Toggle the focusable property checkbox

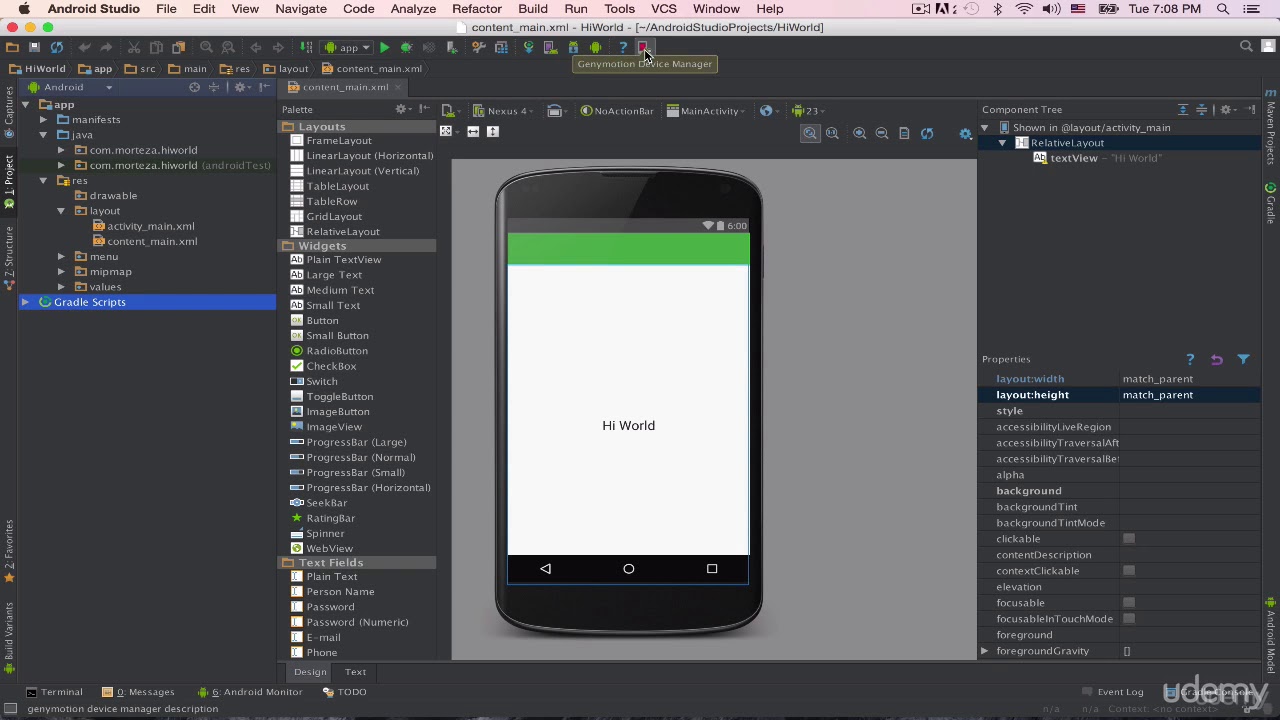(1129, 603)
